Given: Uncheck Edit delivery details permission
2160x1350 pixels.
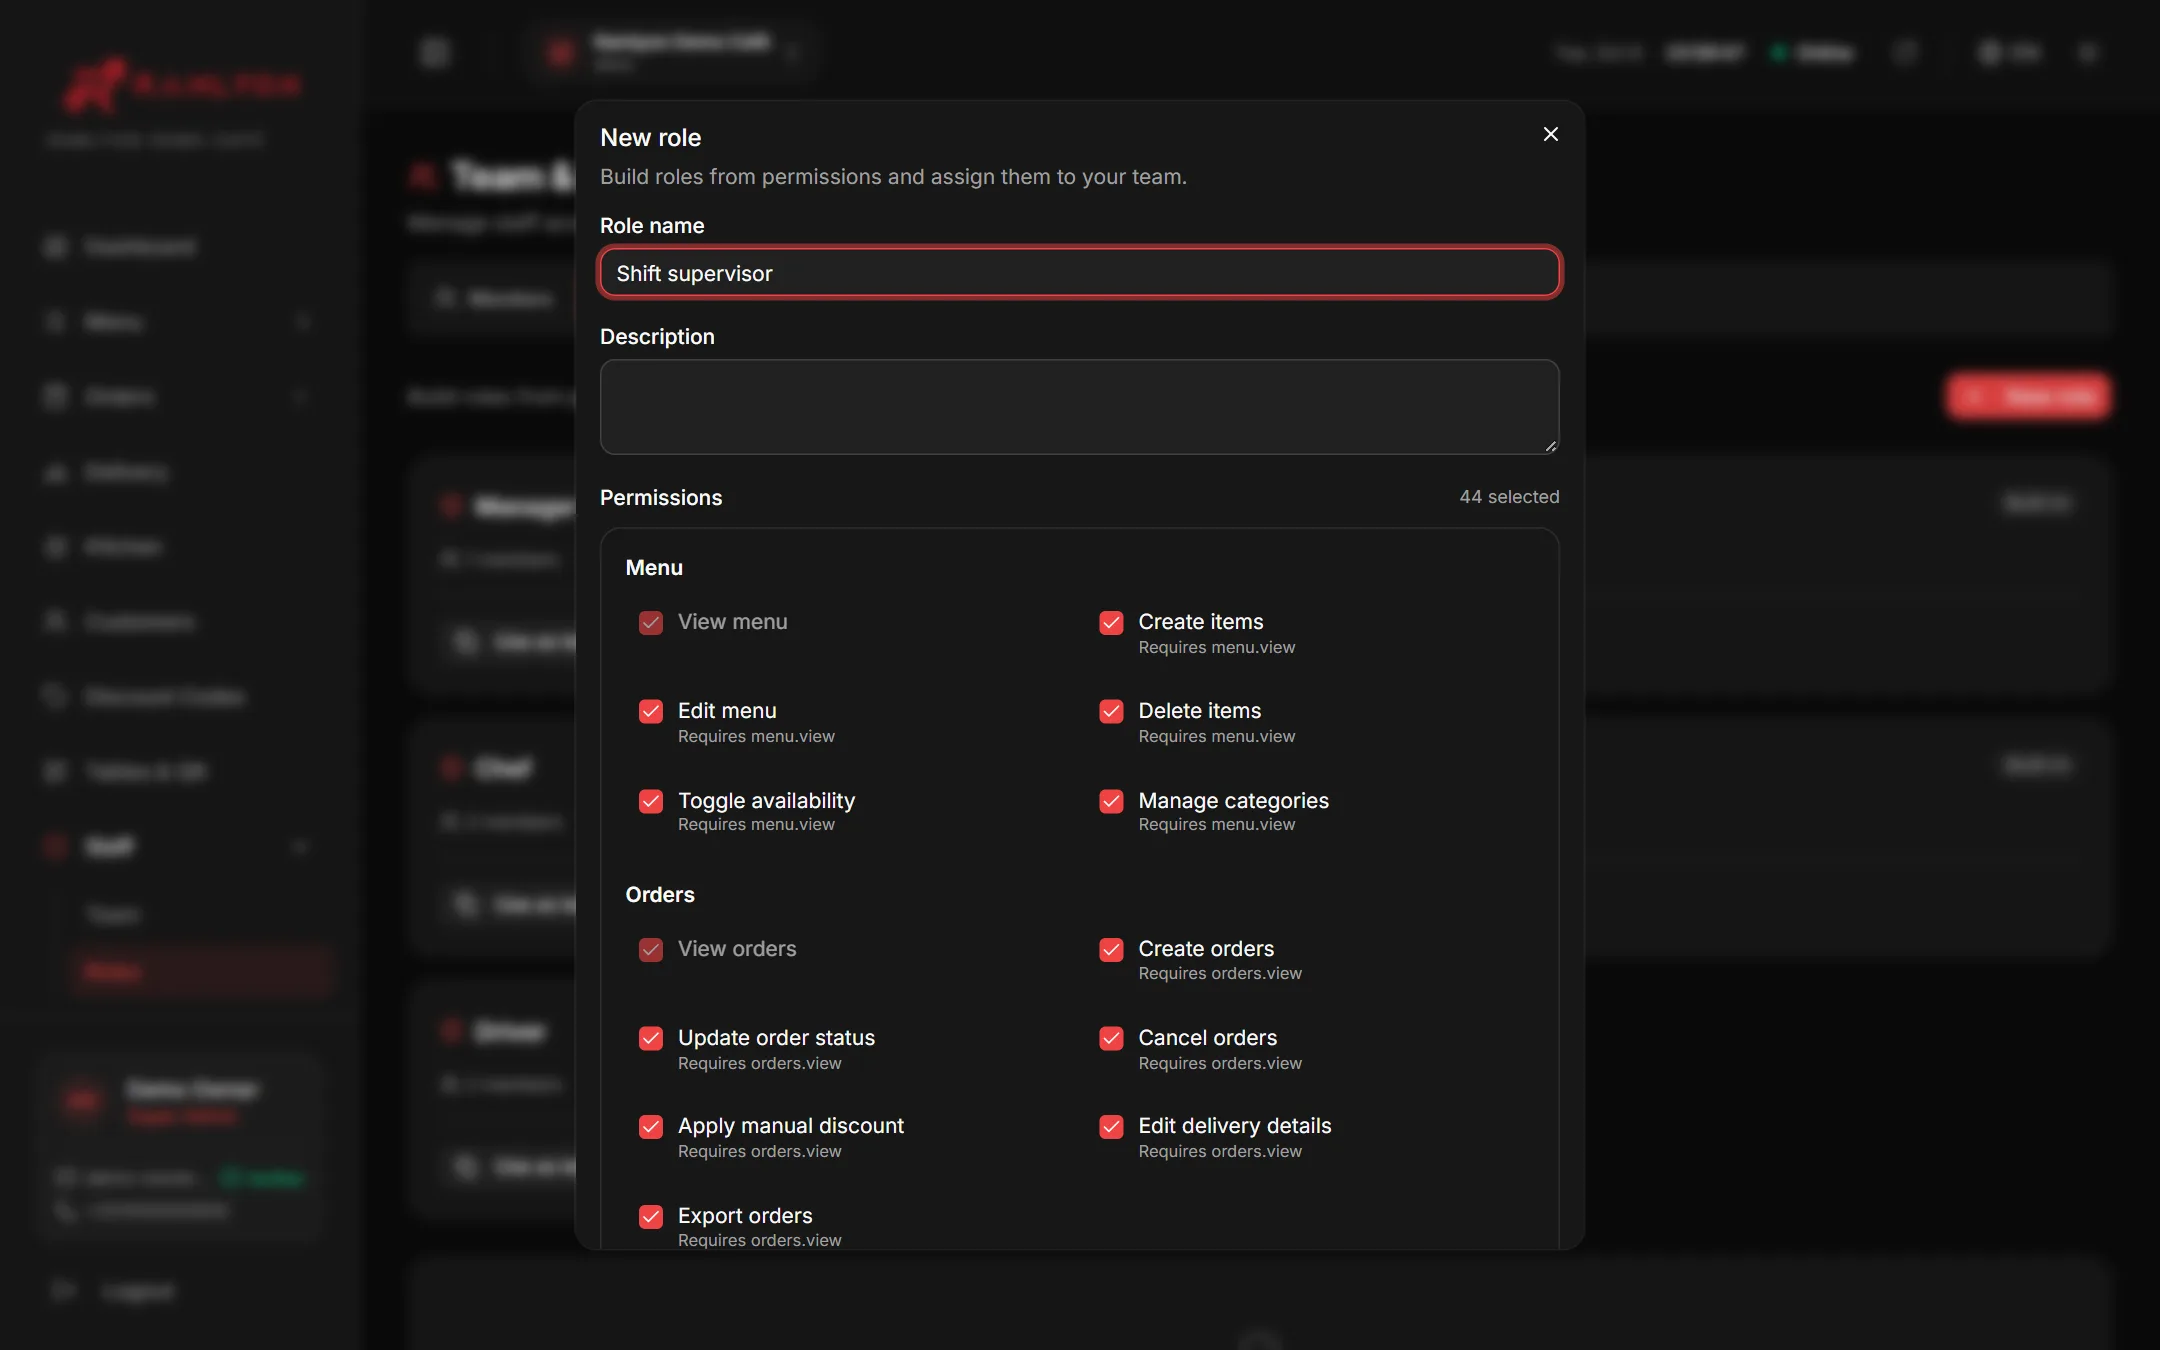Looking at the screenshot, I should pyautogui.click(x=1111, y=1127).
